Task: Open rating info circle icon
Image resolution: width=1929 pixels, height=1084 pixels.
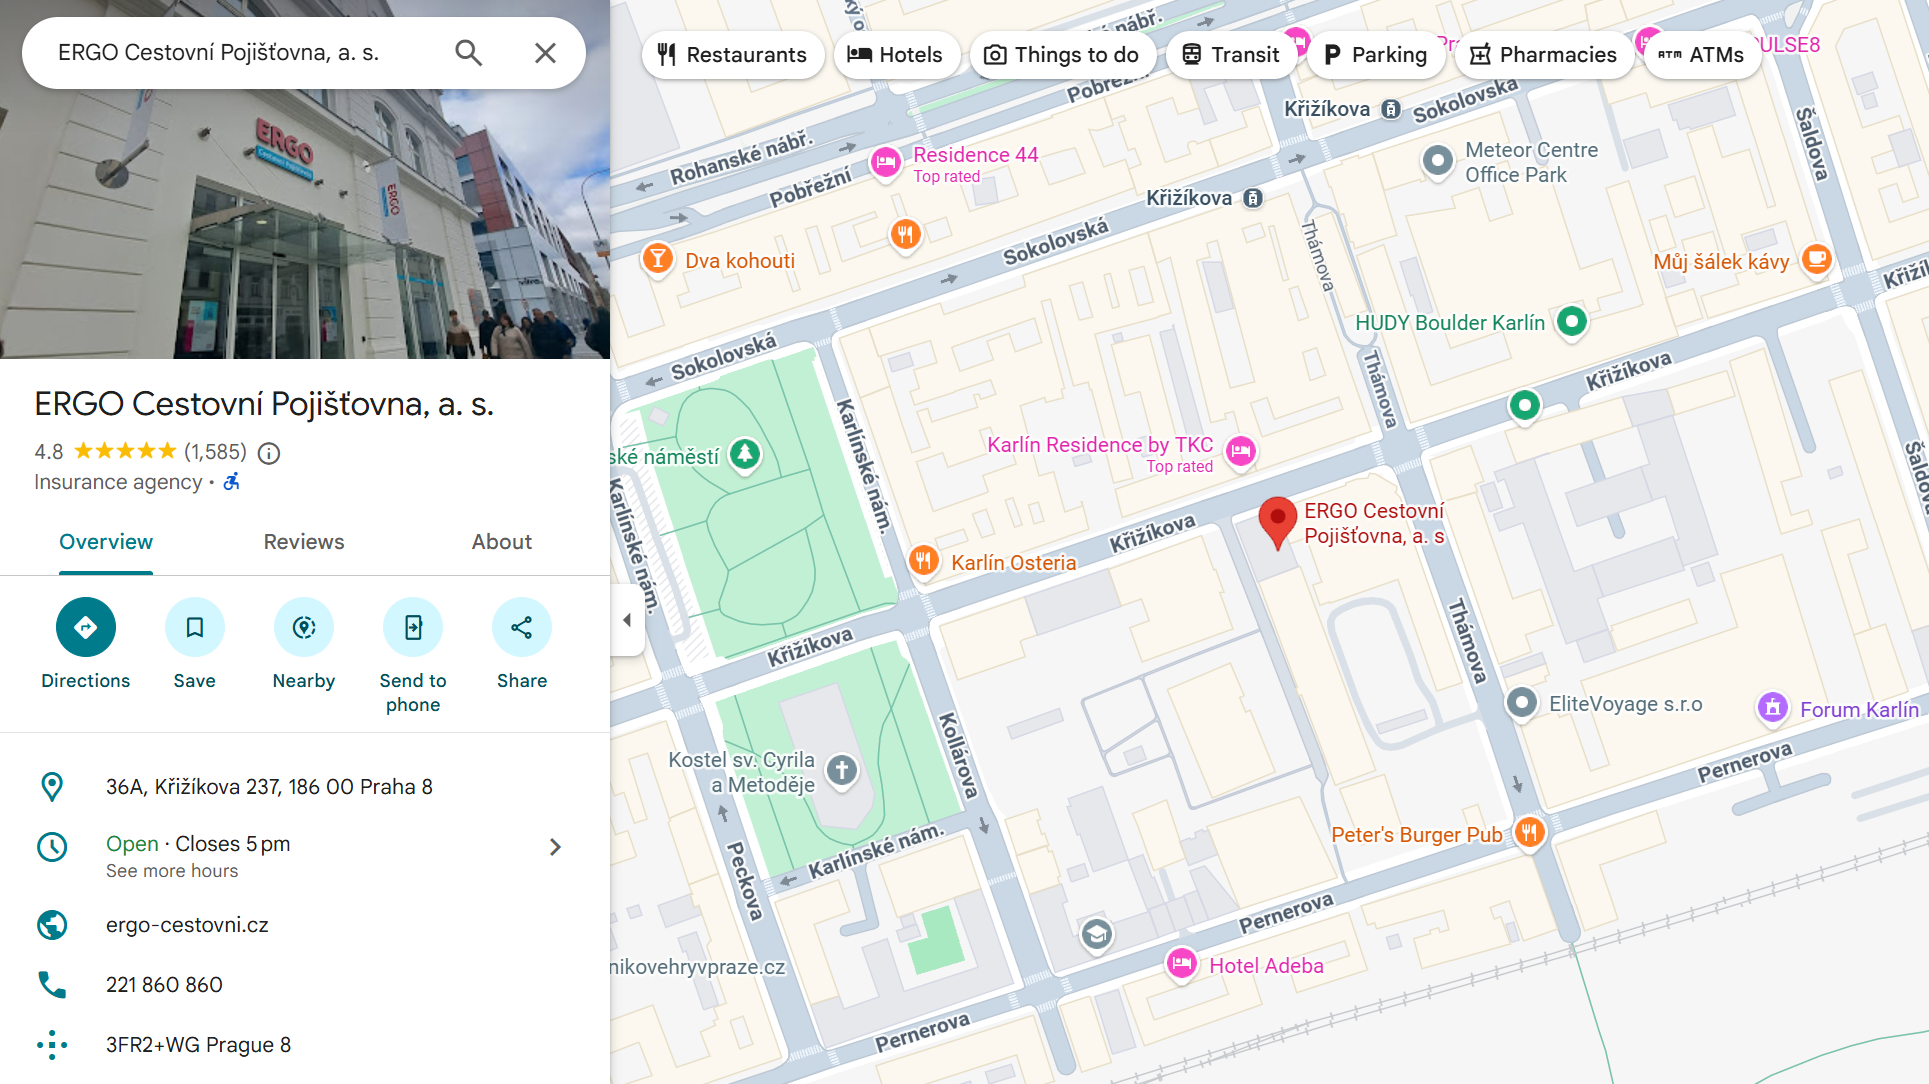Action: coord(269,453)
